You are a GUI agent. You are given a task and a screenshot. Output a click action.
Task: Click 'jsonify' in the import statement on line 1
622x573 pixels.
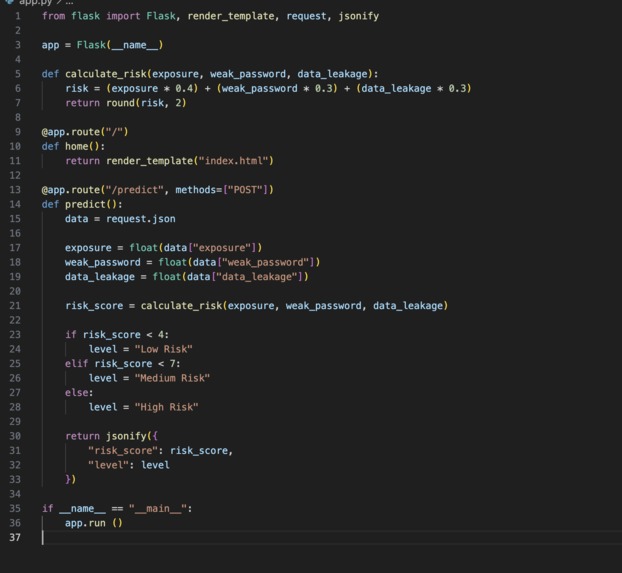pyautogui.click(x=359, y=16)
